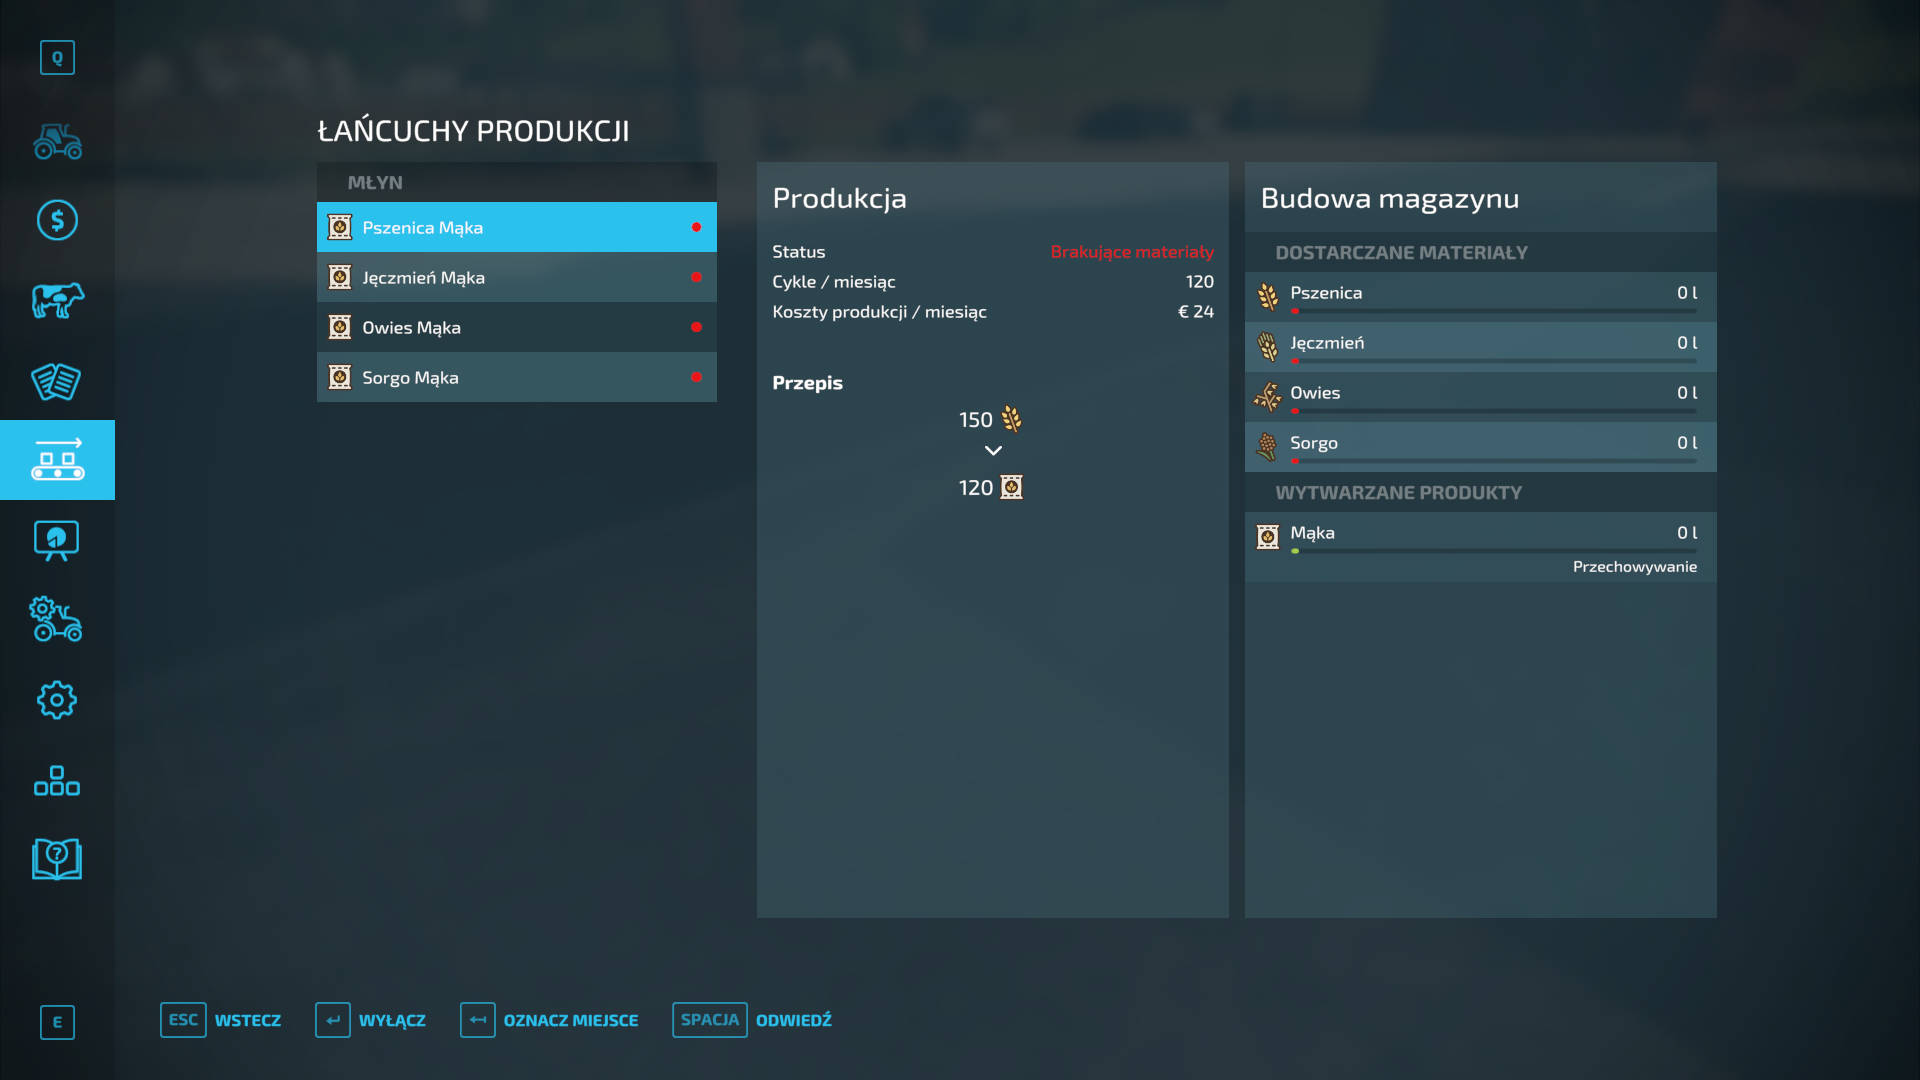
Task: Open the help book sidebar icon
Action: (57, 860)
